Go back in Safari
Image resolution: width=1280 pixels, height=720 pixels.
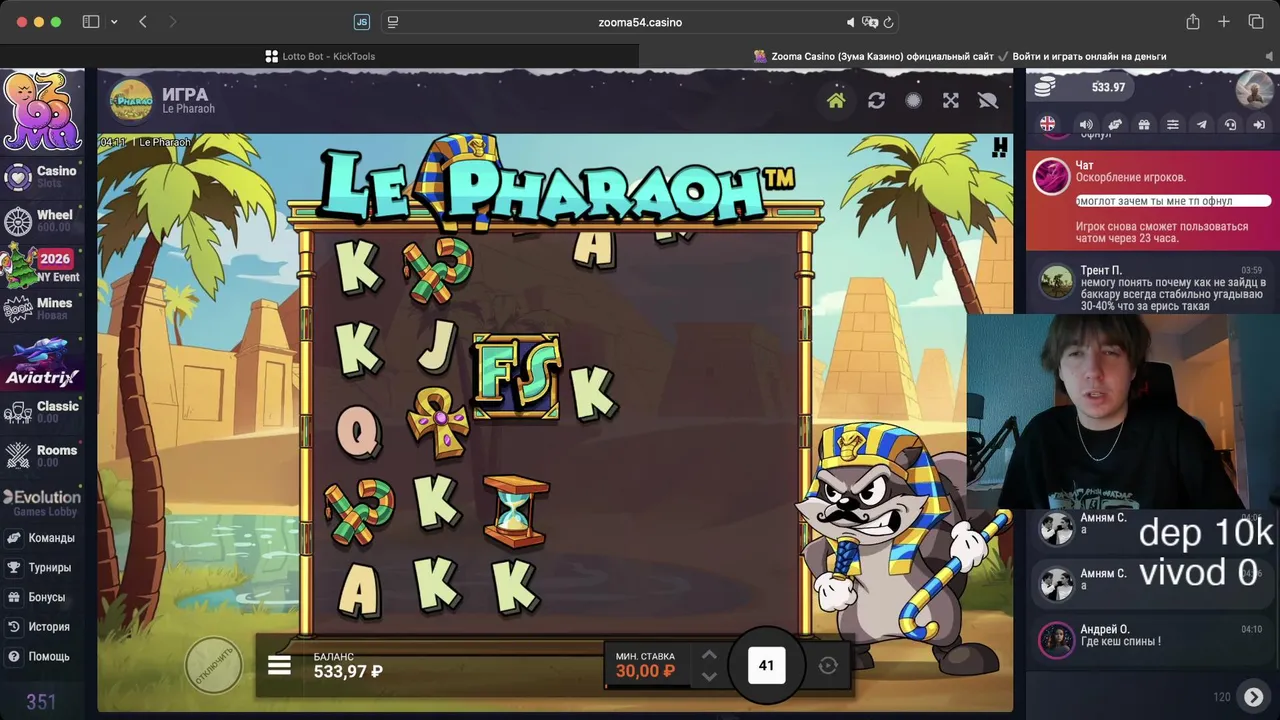coord(143,22)
